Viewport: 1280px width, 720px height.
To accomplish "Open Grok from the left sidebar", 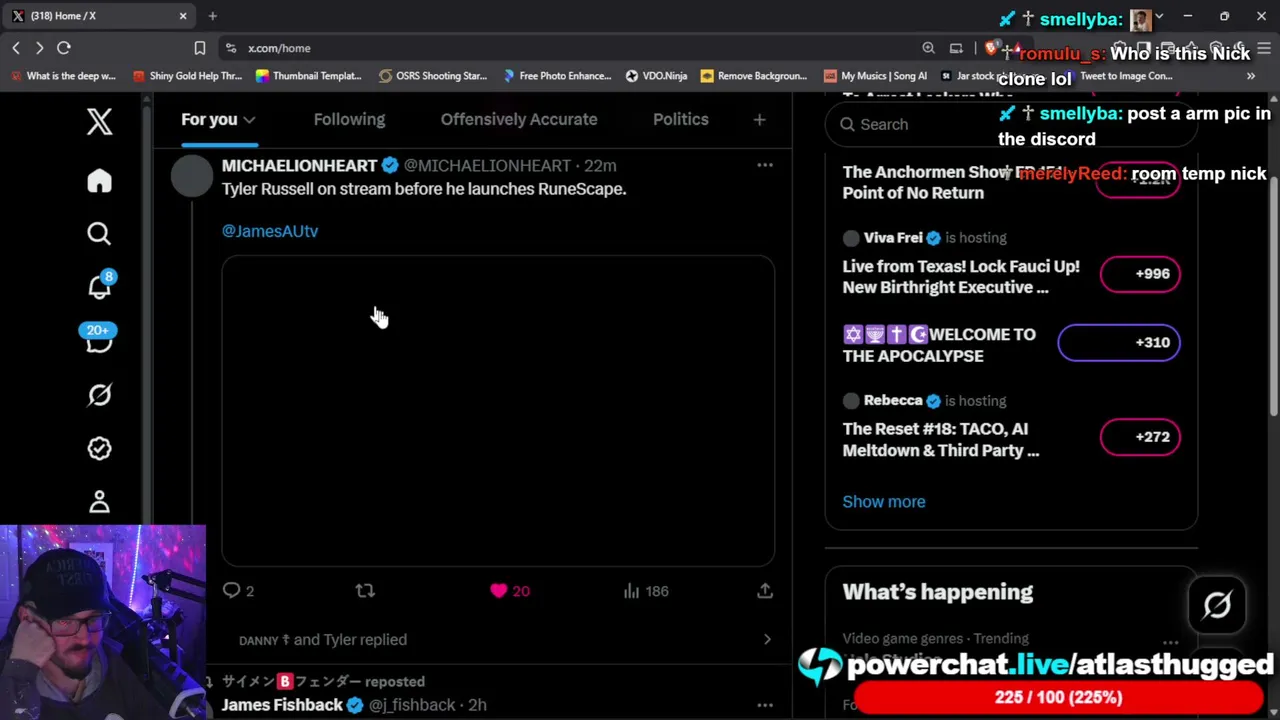I will (99, 395).
